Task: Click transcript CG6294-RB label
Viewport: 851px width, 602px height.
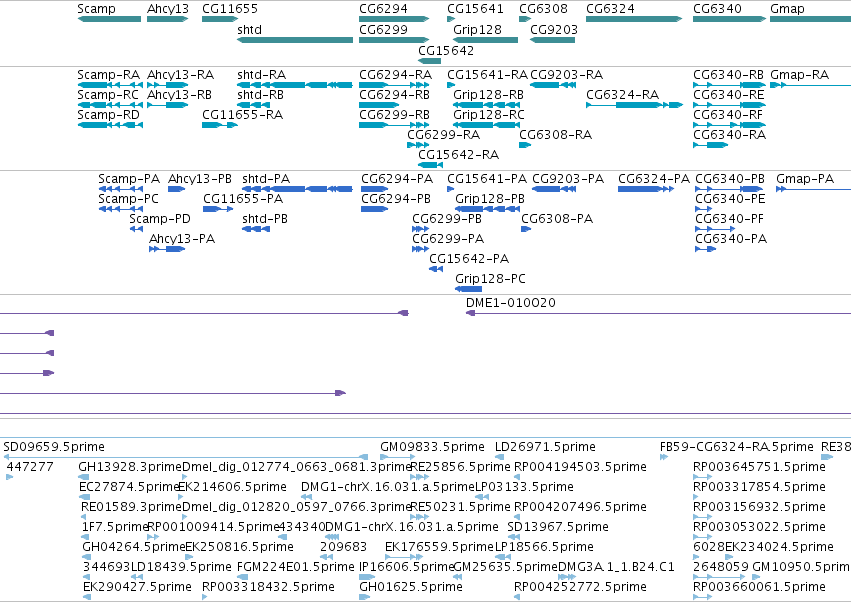Action: tap(394, 94)
